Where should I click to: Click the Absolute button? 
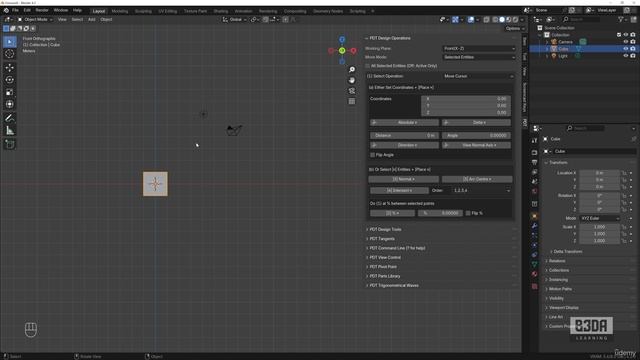404,122
